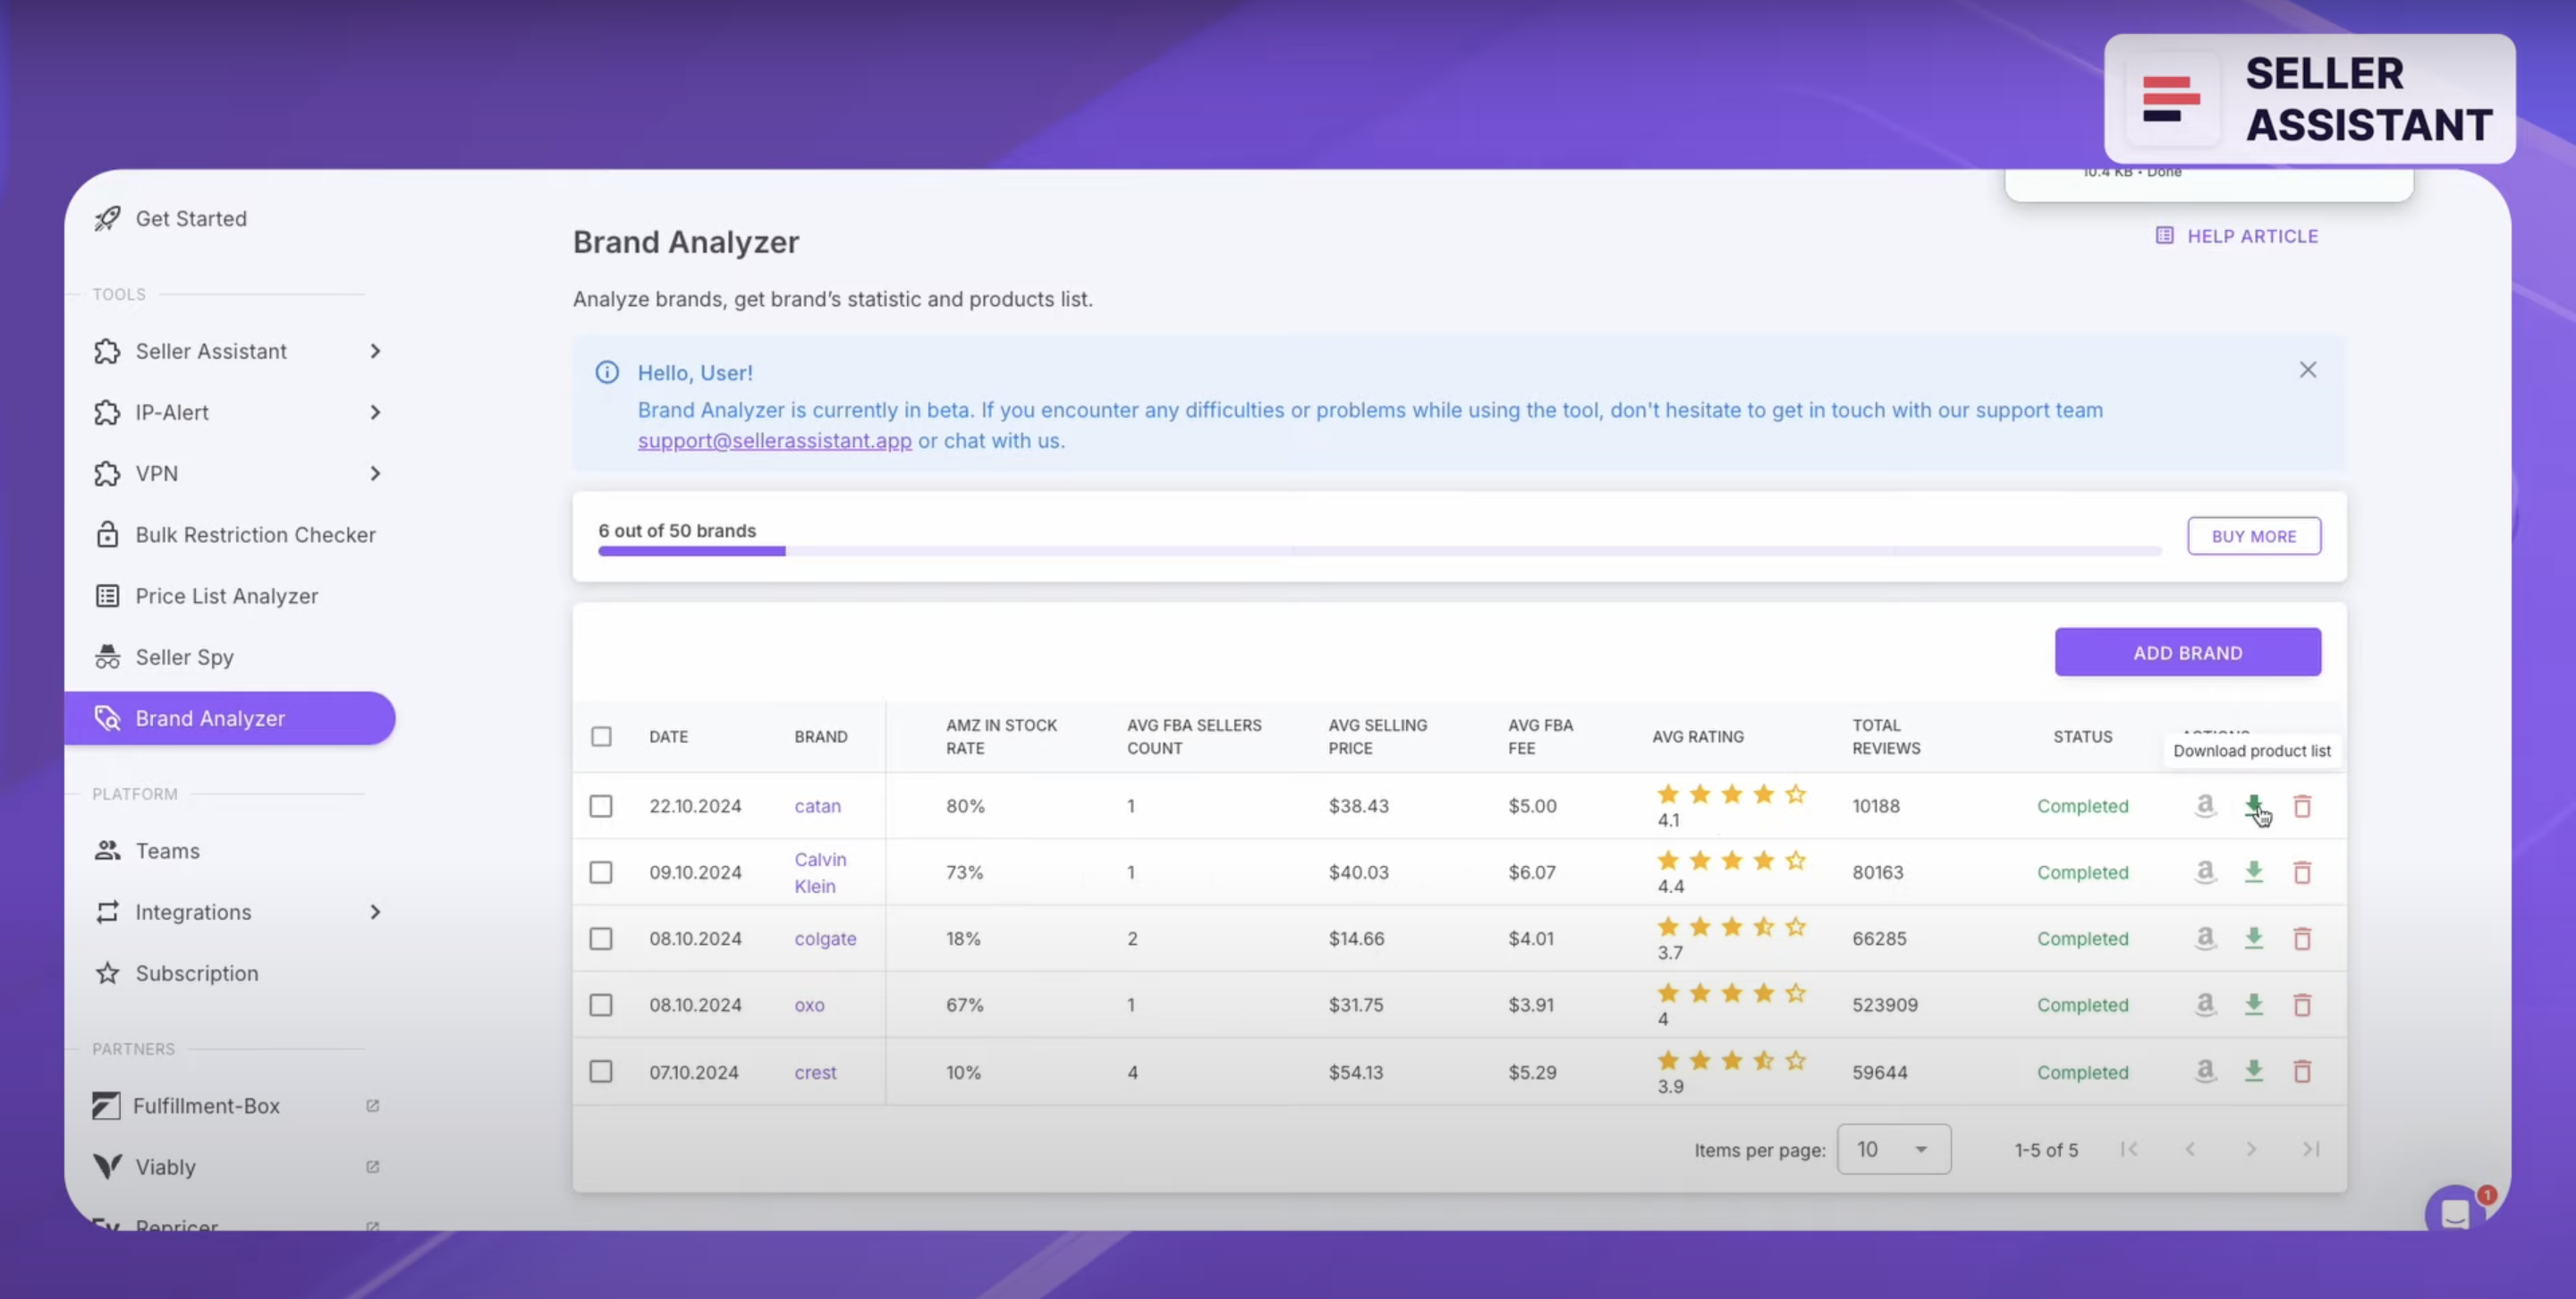Download product list for Calvin Klein

2254,872
